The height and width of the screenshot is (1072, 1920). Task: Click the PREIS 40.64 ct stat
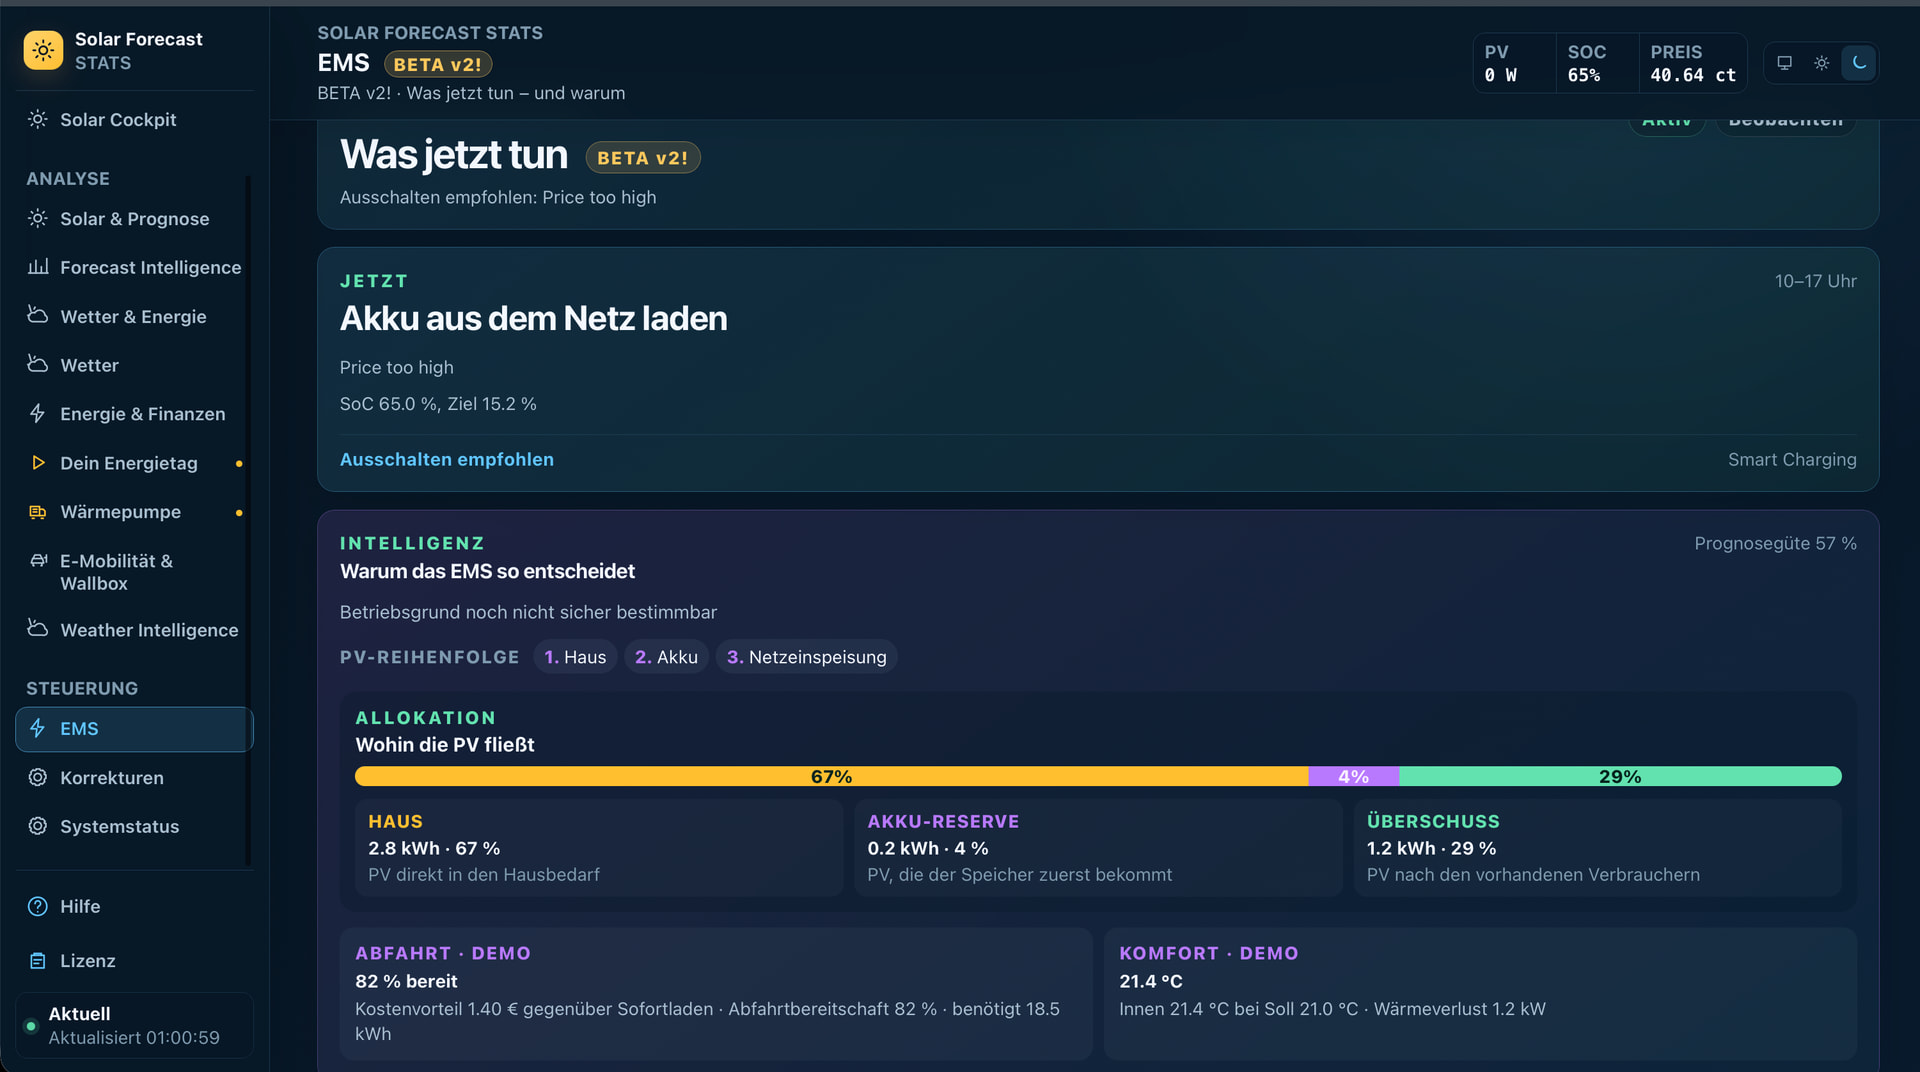[1692, 63]
